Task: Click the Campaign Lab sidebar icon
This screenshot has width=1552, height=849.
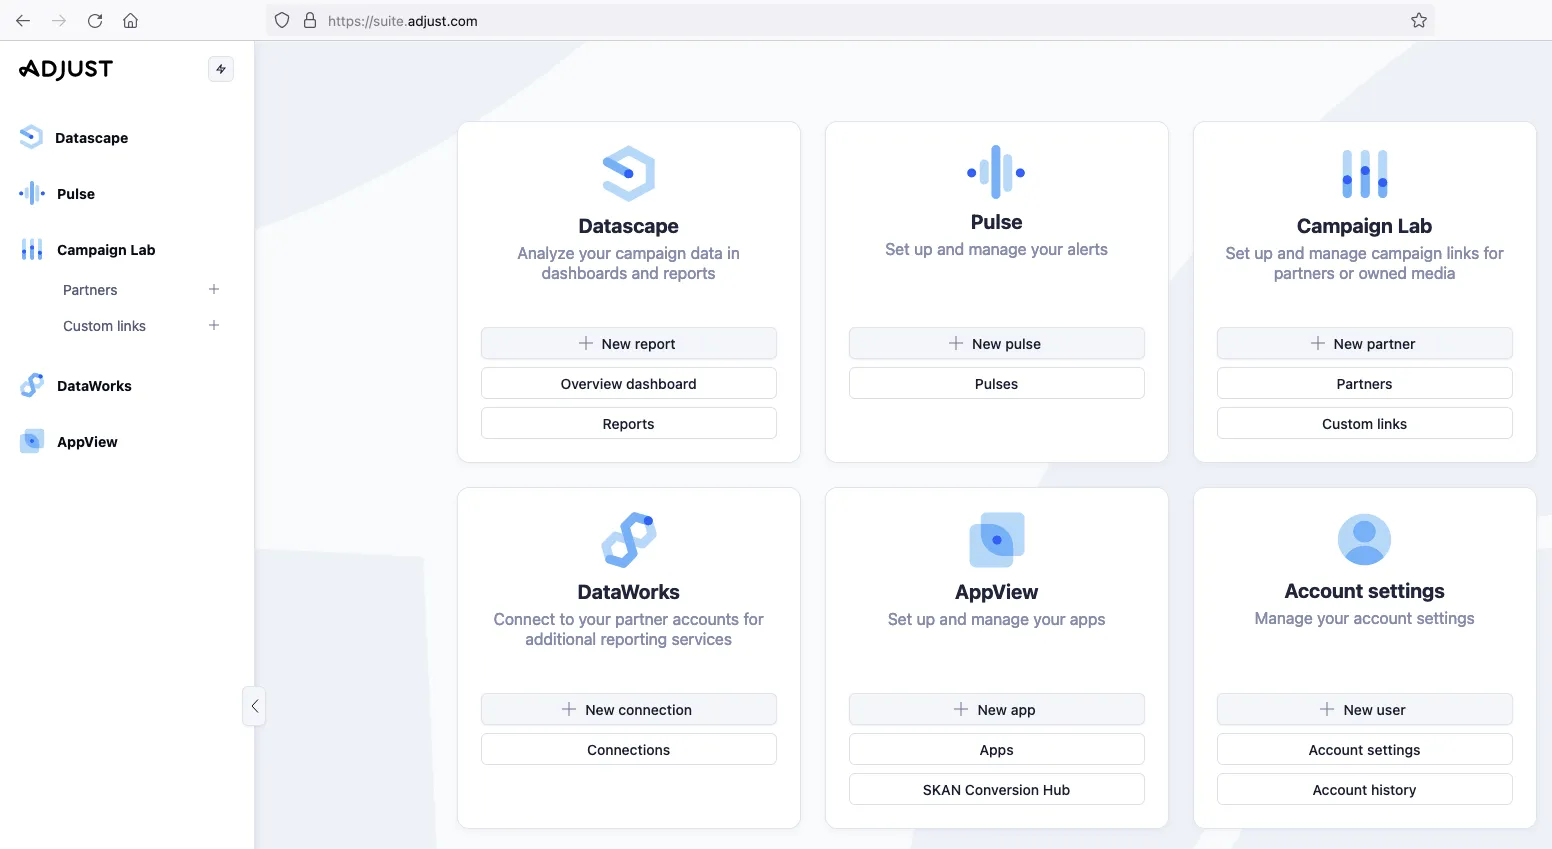Action: pos(32,249)
